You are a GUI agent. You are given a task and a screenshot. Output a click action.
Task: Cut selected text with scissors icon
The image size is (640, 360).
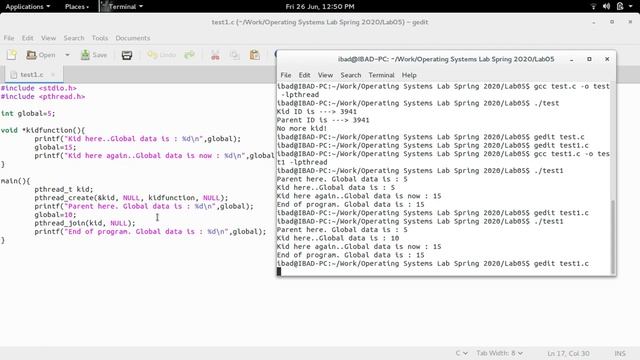coord(215,55)
